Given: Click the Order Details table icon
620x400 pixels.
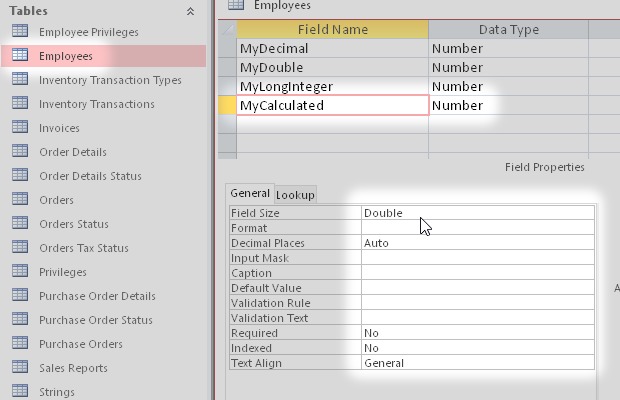Looking at the screenshot, I should pyautogui.click(x=19, y=152).
